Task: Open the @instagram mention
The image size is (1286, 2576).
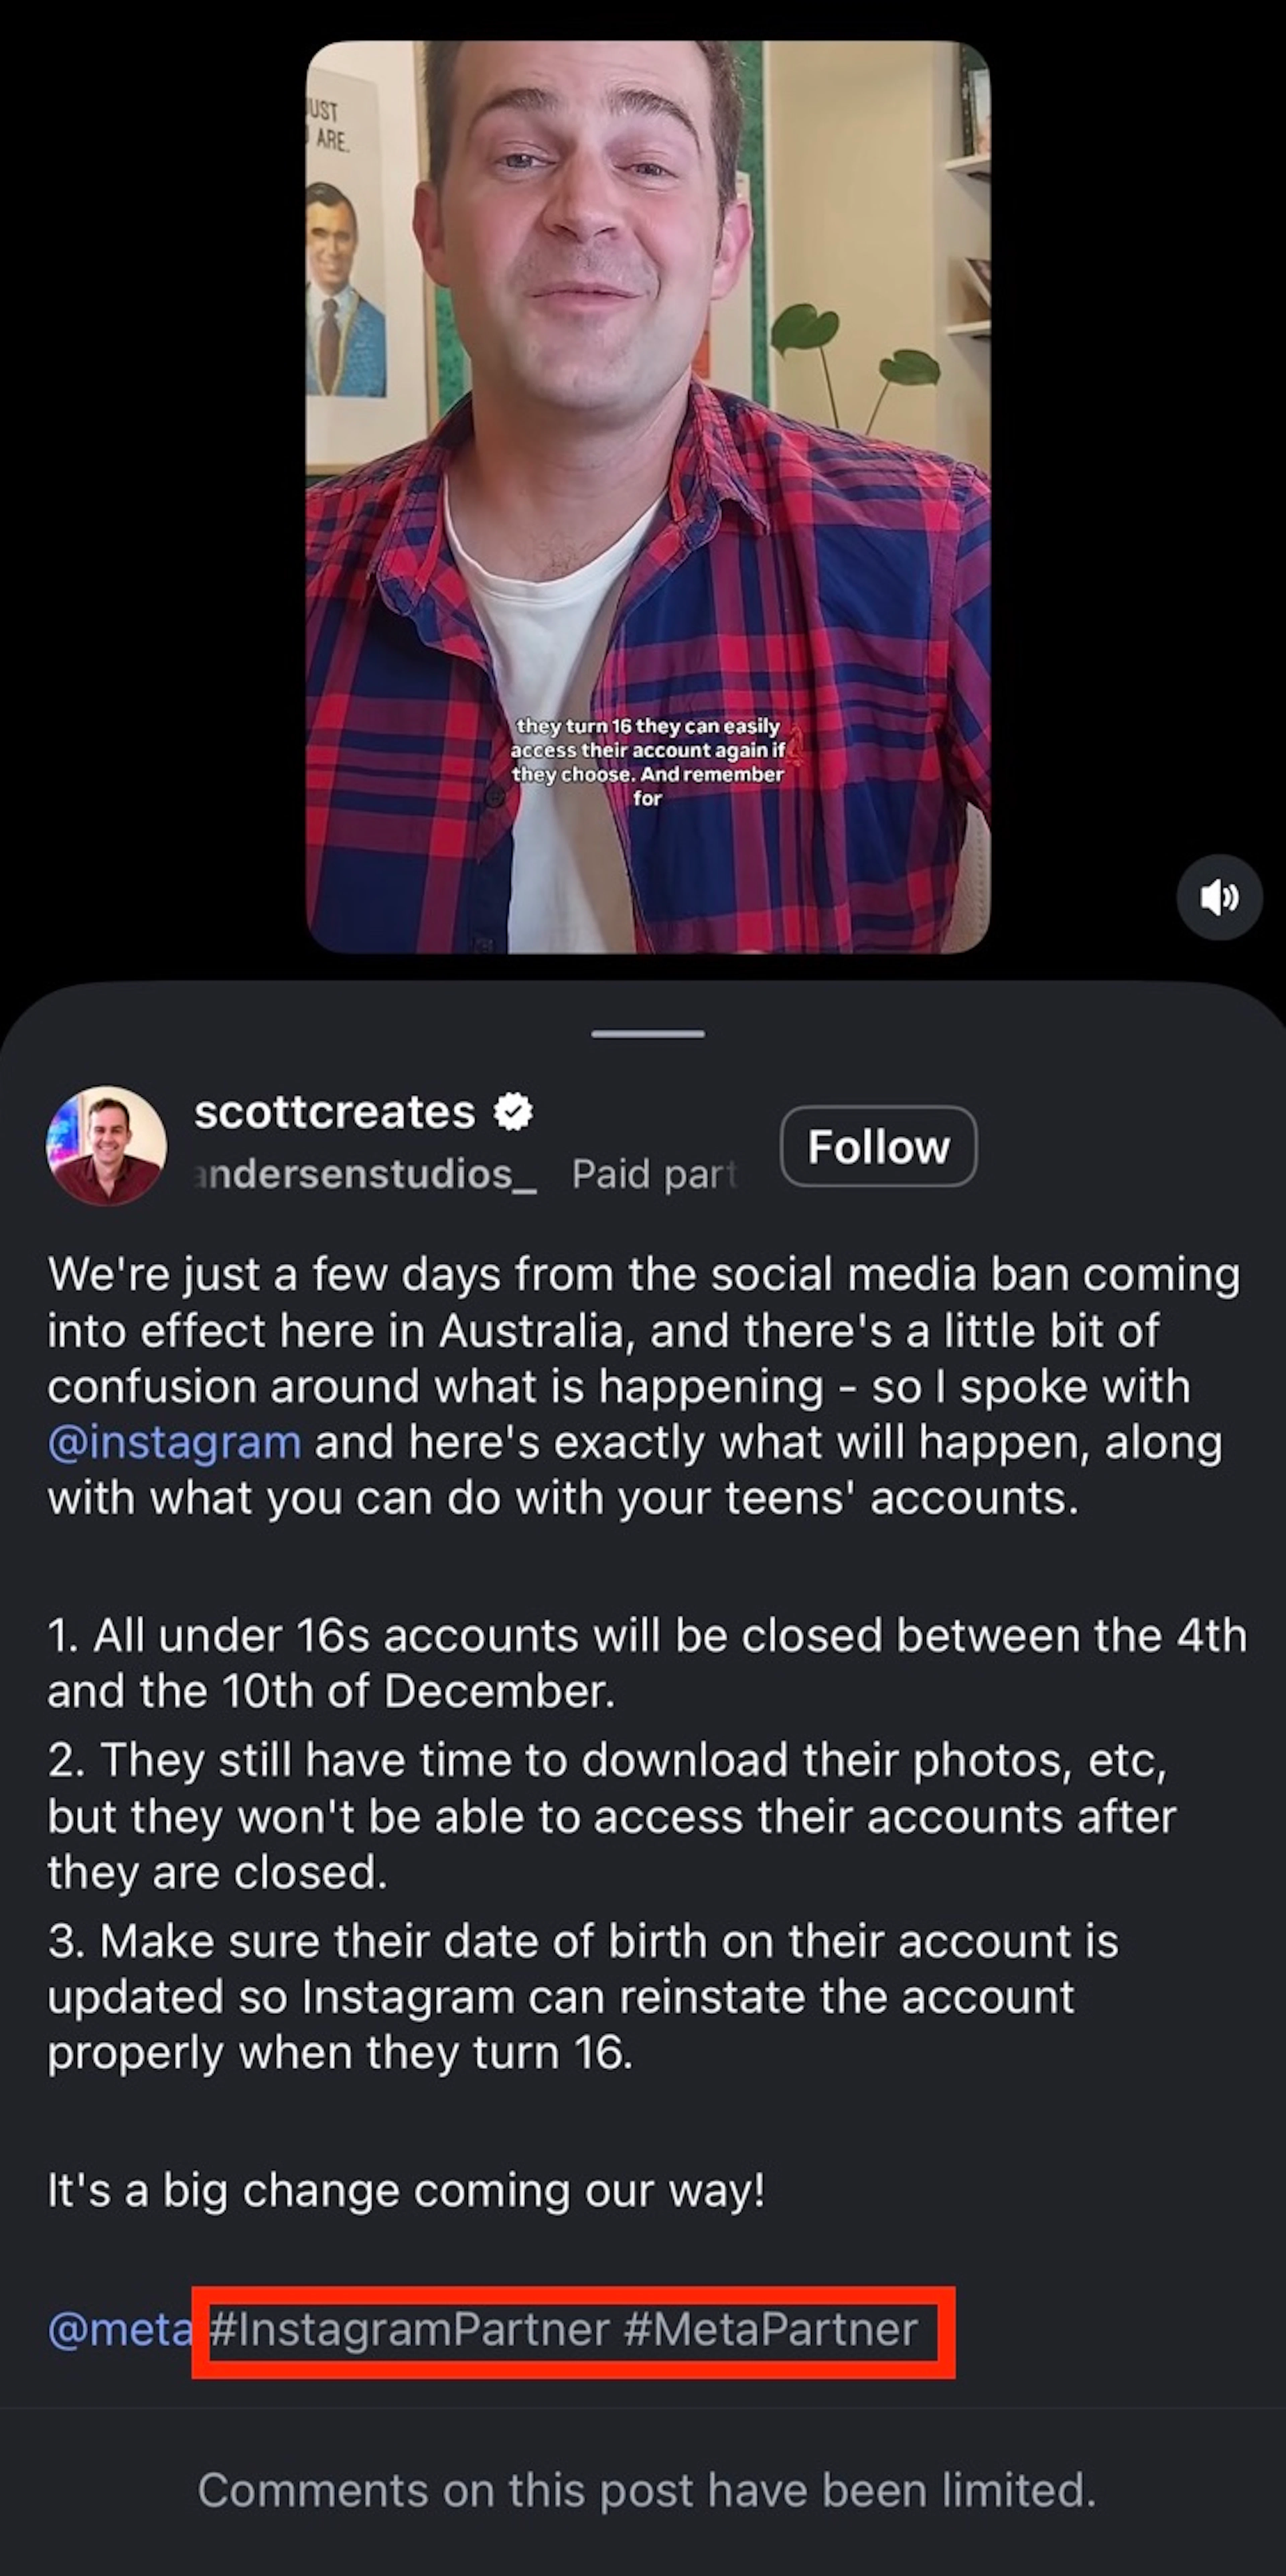Action: pyautogui.click(x=174, y=1442)
